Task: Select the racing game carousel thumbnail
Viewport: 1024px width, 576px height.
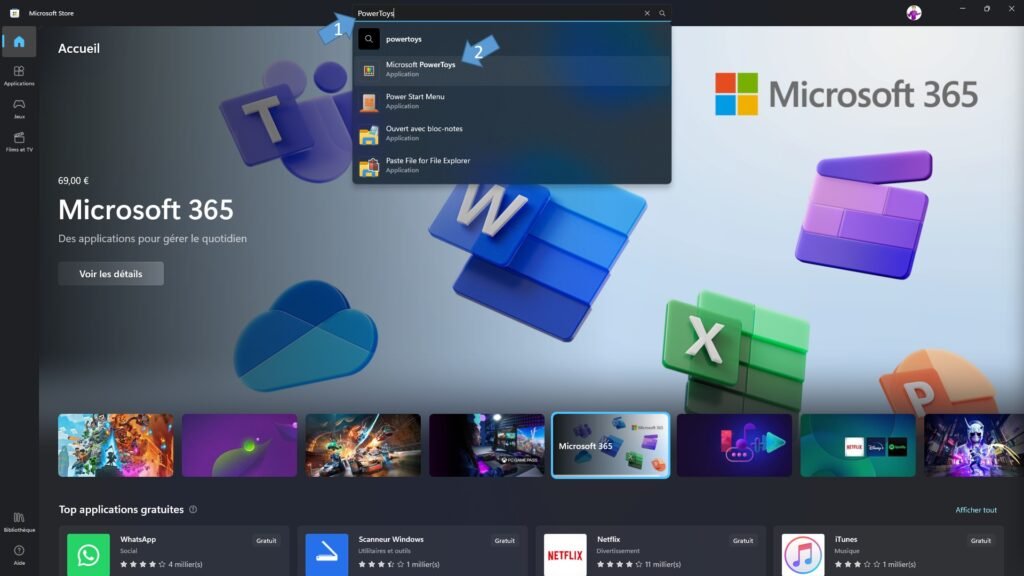Action: point(363,445)
